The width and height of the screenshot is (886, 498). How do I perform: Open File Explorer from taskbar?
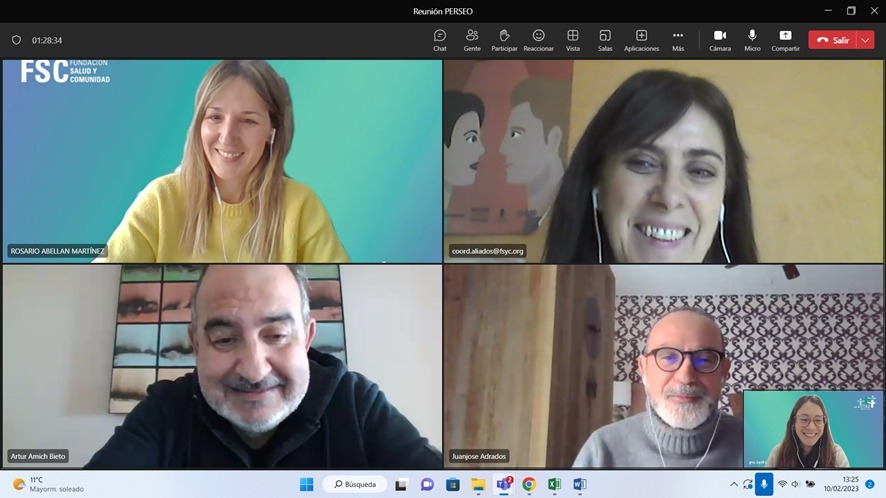479,484
